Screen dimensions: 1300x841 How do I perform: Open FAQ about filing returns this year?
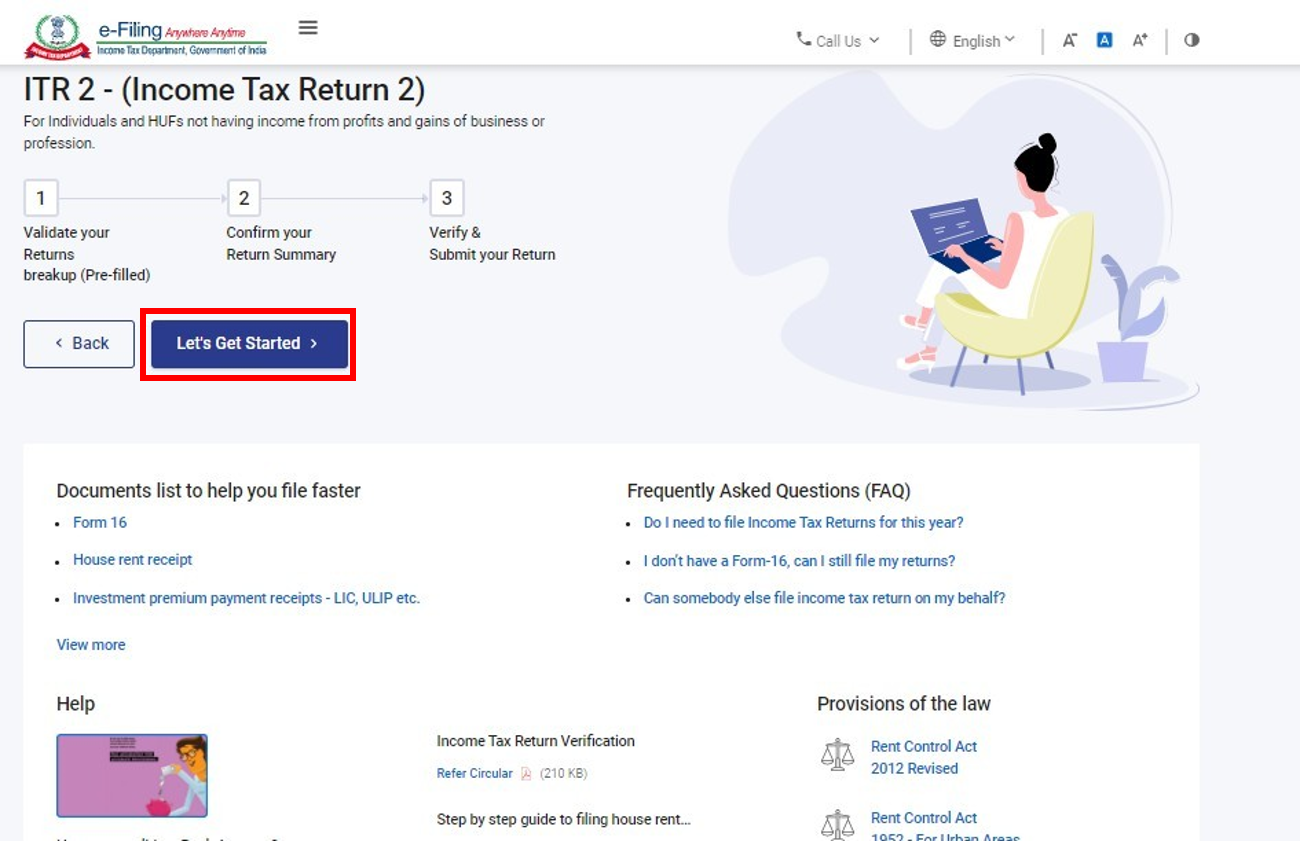(803, 523)
